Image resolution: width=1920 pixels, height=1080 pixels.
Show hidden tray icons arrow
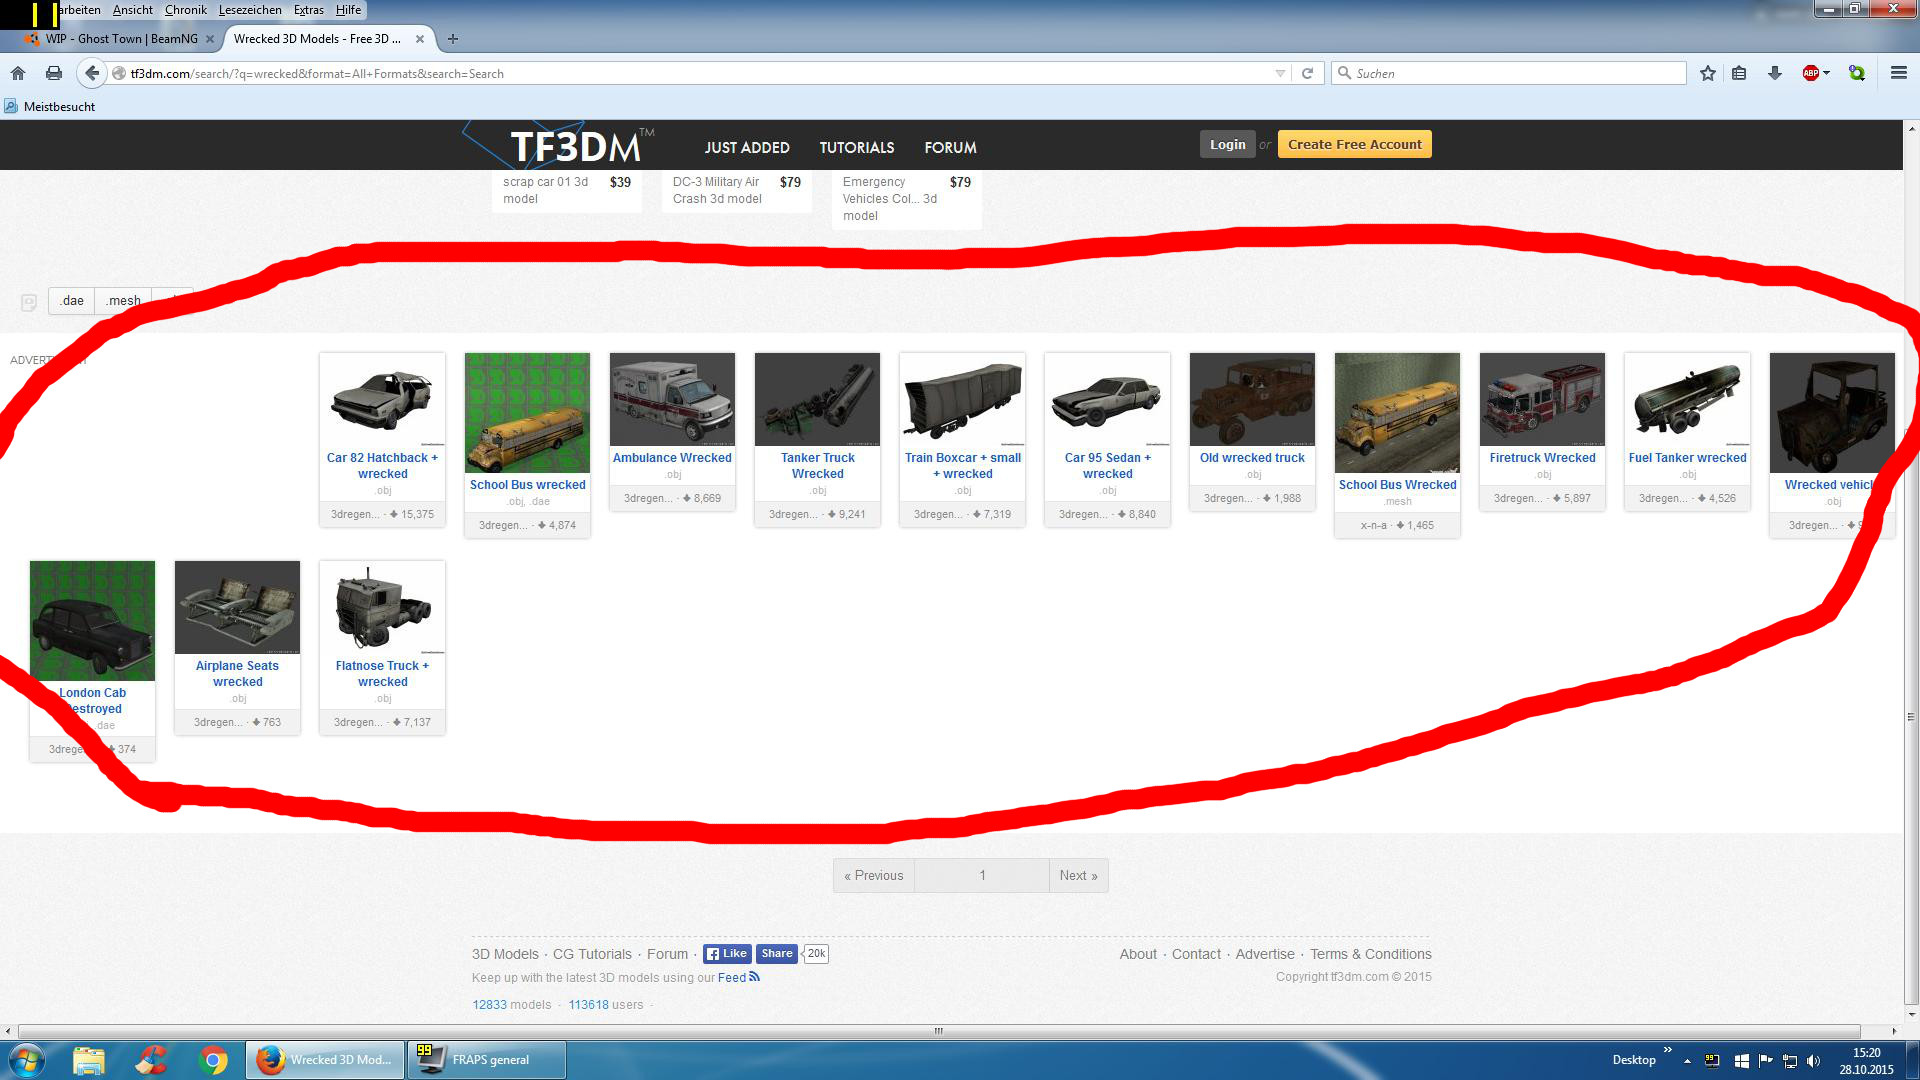[x=1687, y=1061]
